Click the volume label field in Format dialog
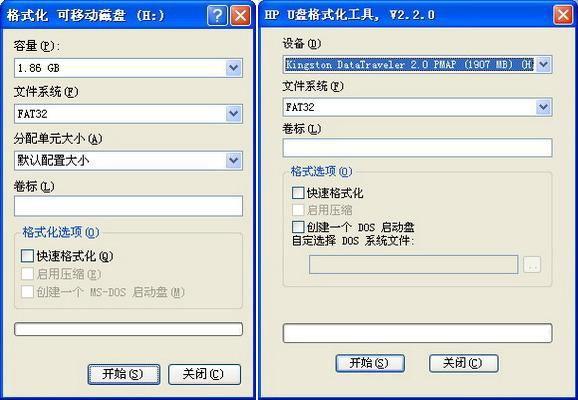Viewport: 578px width, 400px height. (x=128, y=206)
